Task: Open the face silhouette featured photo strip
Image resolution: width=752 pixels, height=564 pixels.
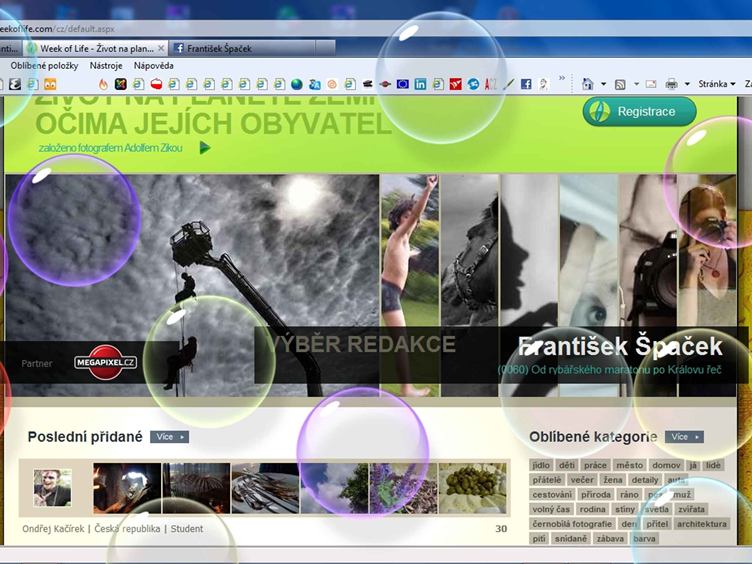Action: pos(529,285)
